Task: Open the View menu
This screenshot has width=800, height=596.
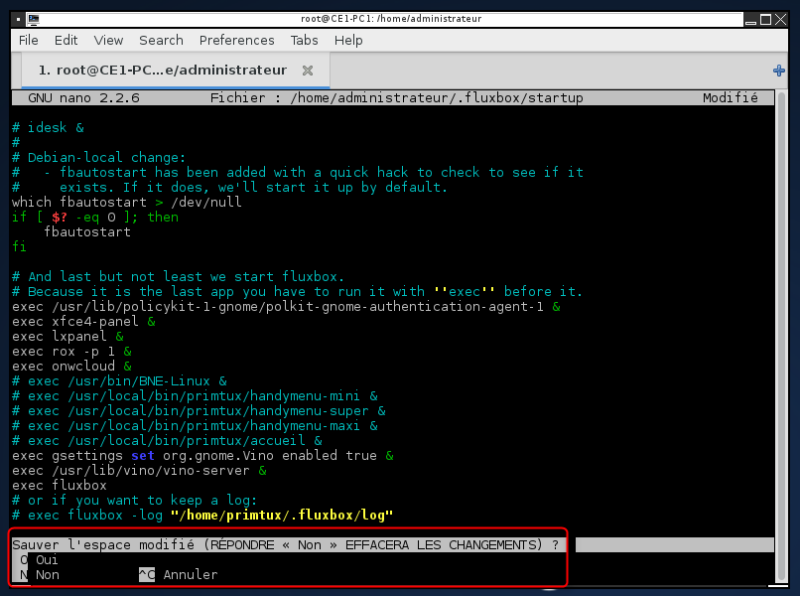Action: (x=108, y=40)
